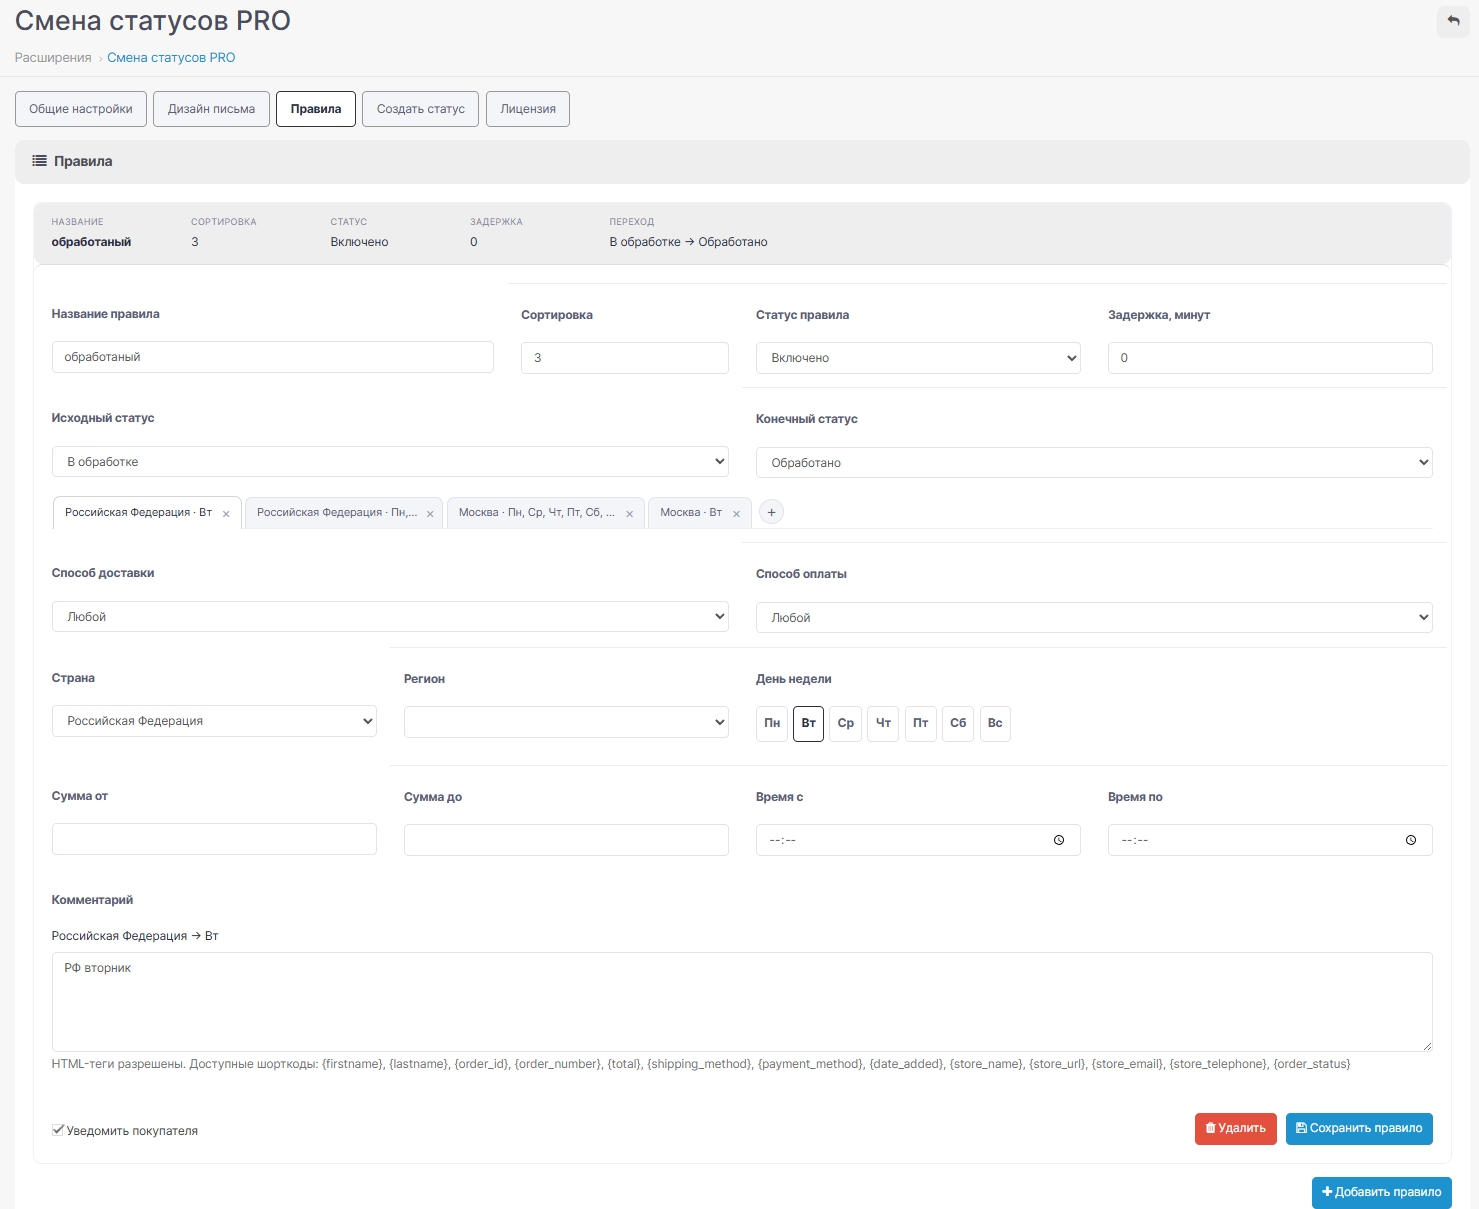This screenshot has height=1209, width=1479.
Task: Click the back arrow icon in header
Action: coord(1453,21)
